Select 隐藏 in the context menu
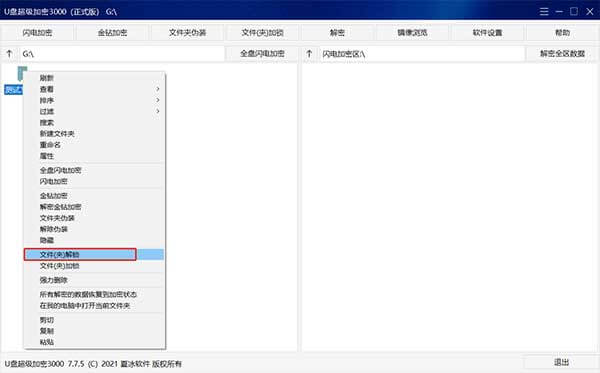The image size is (600, 373). [94, 240]
